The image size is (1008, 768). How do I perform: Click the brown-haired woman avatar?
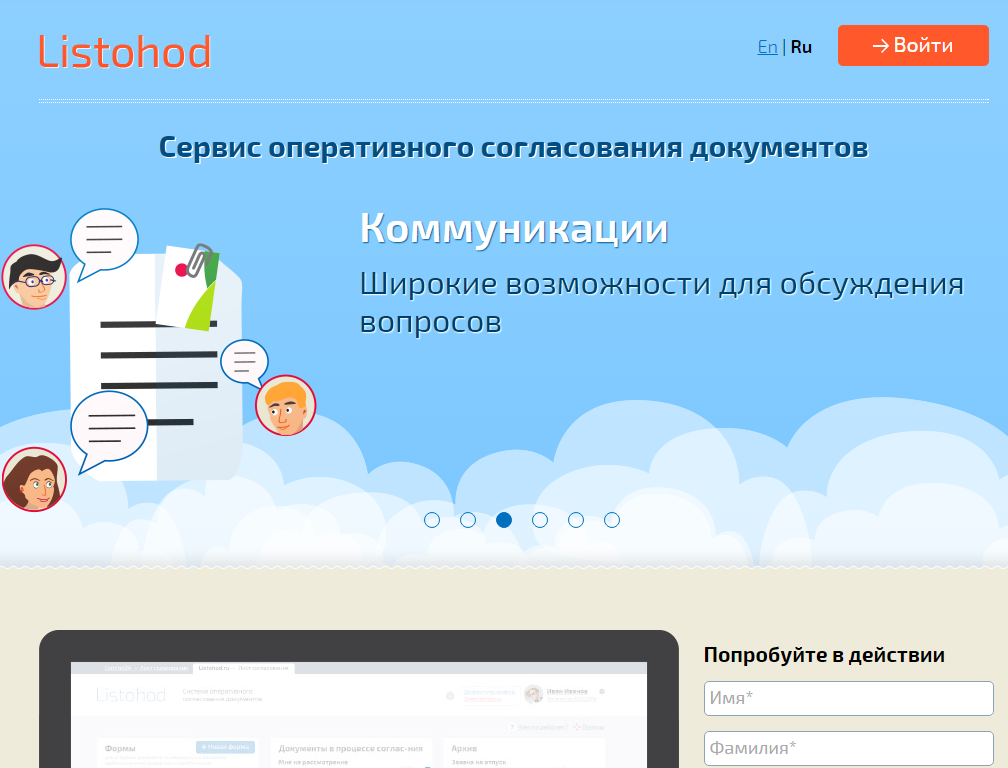[x=34, y=479]
